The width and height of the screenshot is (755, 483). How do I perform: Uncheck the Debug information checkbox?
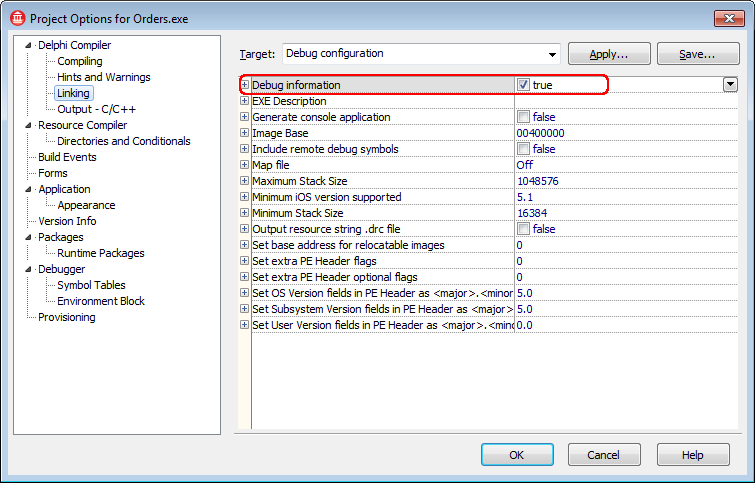tap(523, 85)
